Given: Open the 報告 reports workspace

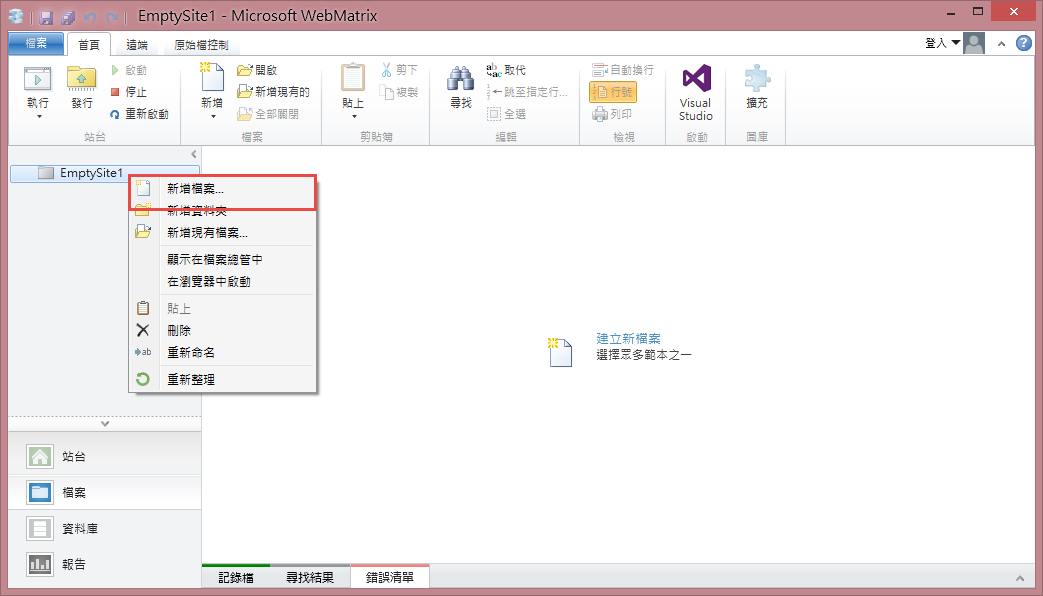Looking at the screenshot, I should (104, 565).
